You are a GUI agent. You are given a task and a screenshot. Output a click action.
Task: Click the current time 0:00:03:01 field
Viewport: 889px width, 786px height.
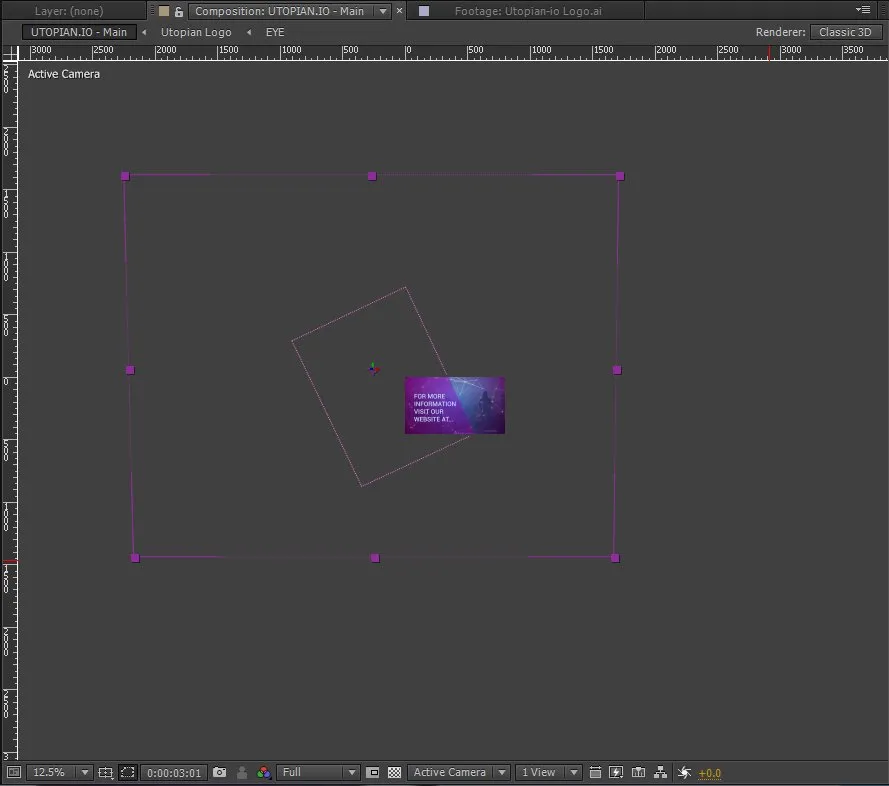(x=173, y=773)
